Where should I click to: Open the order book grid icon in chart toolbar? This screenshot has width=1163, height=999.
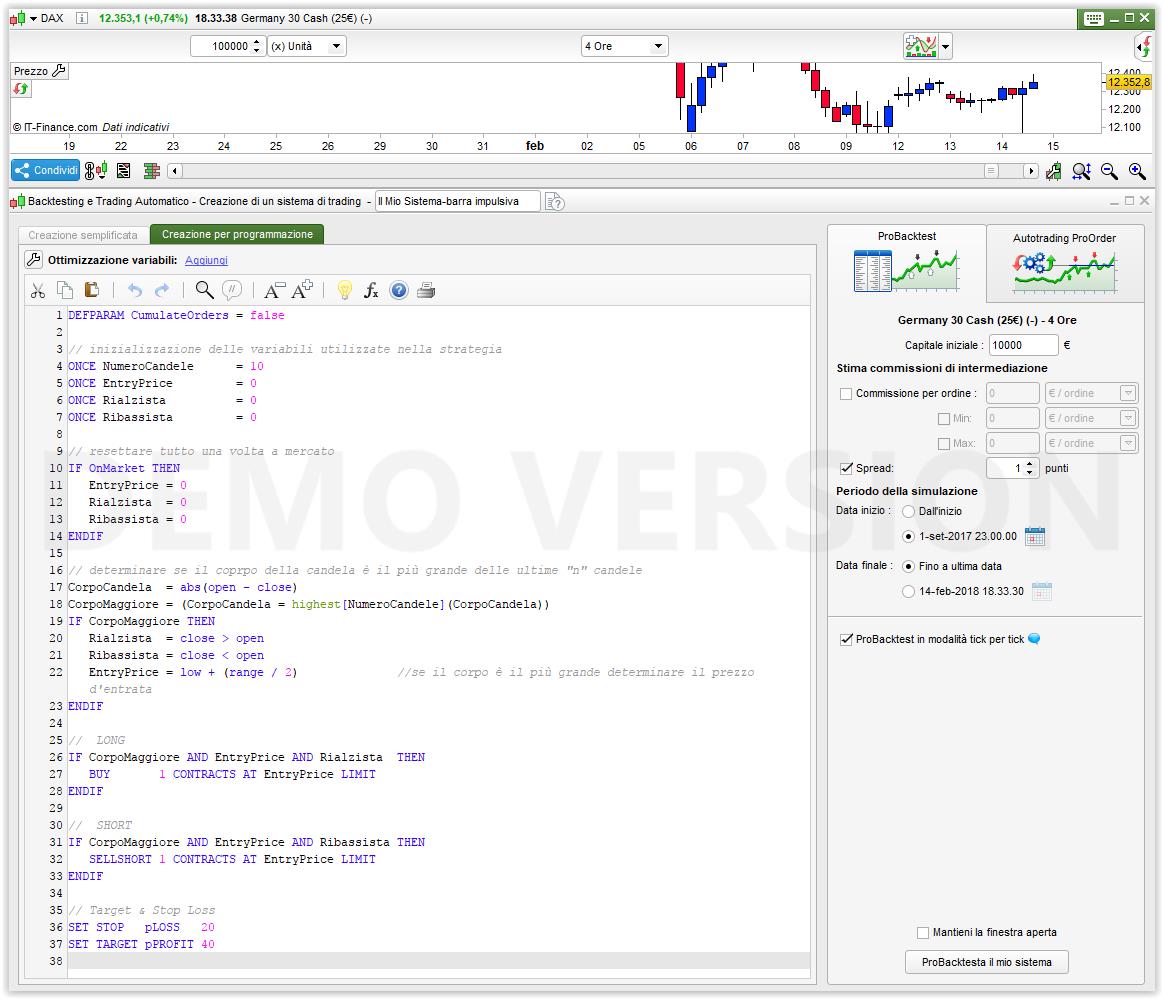tap(151, 171)
